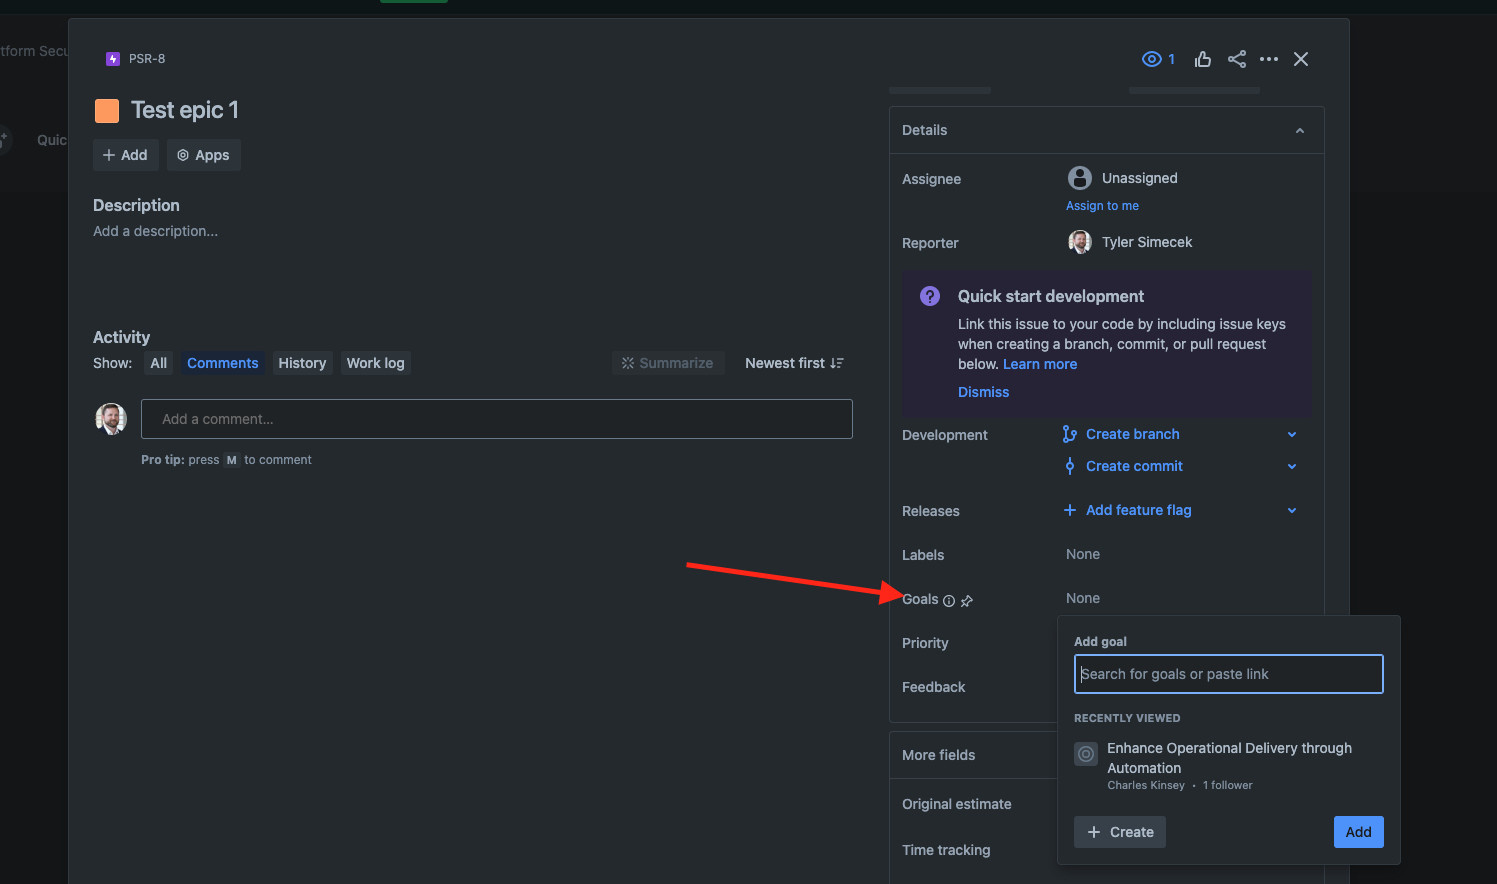The height and width of the screenshot is (884, 1497).
Task: Click the orange epic color swatch
Action: 106,110
